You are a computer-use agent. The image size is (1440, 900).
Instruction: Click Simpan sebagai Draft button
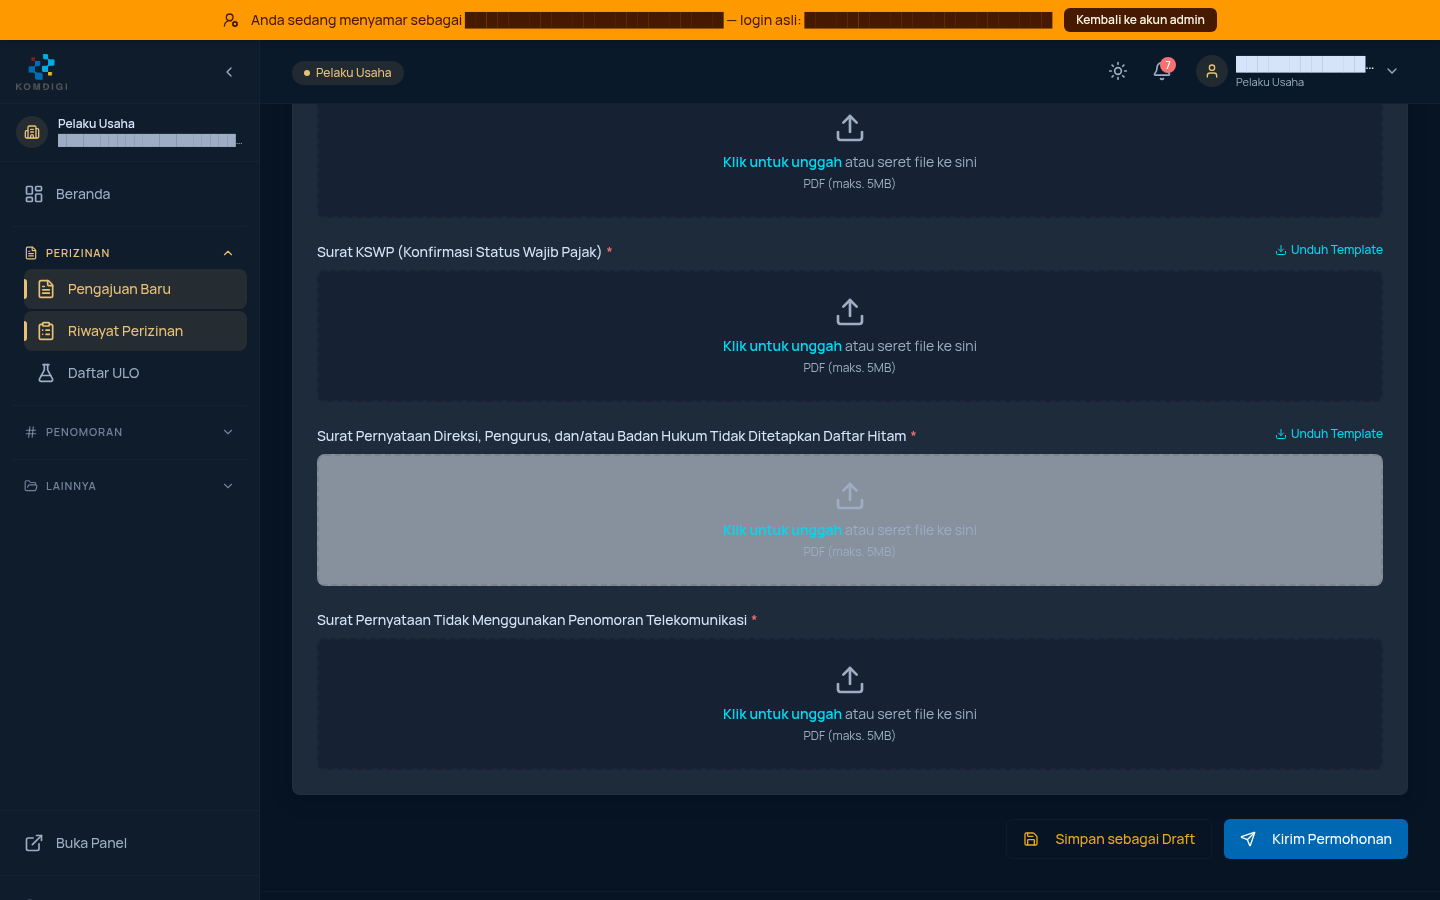pyautogui.click(x=1109, y=839)
